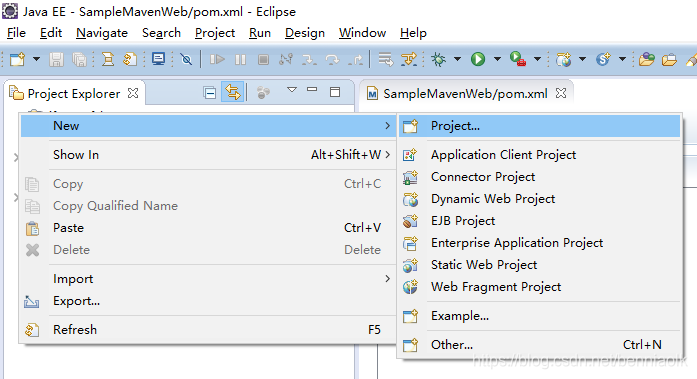Click the New Servlet toolbar icon
Viewport: 697px width, 379px height.
coord(604,59)
